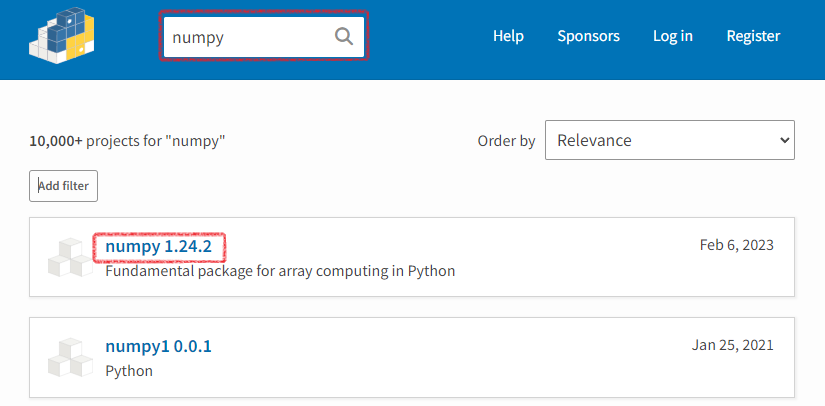Open the Order by Relevance dropdown
The image size is (825, 406).
click(670, 140)
